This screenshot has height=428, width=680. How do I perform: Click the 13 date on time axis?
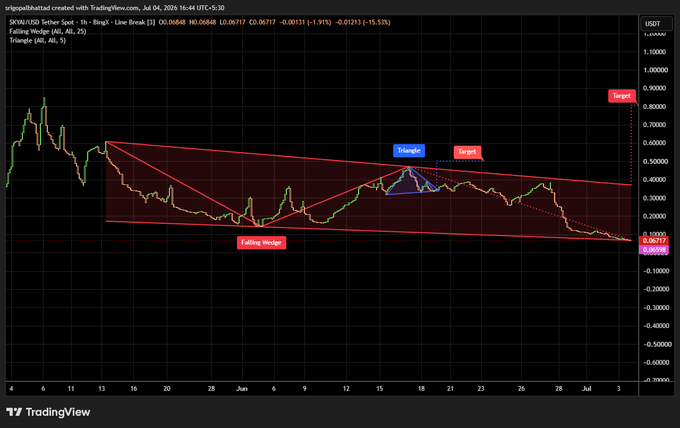[x=101, y=389]
